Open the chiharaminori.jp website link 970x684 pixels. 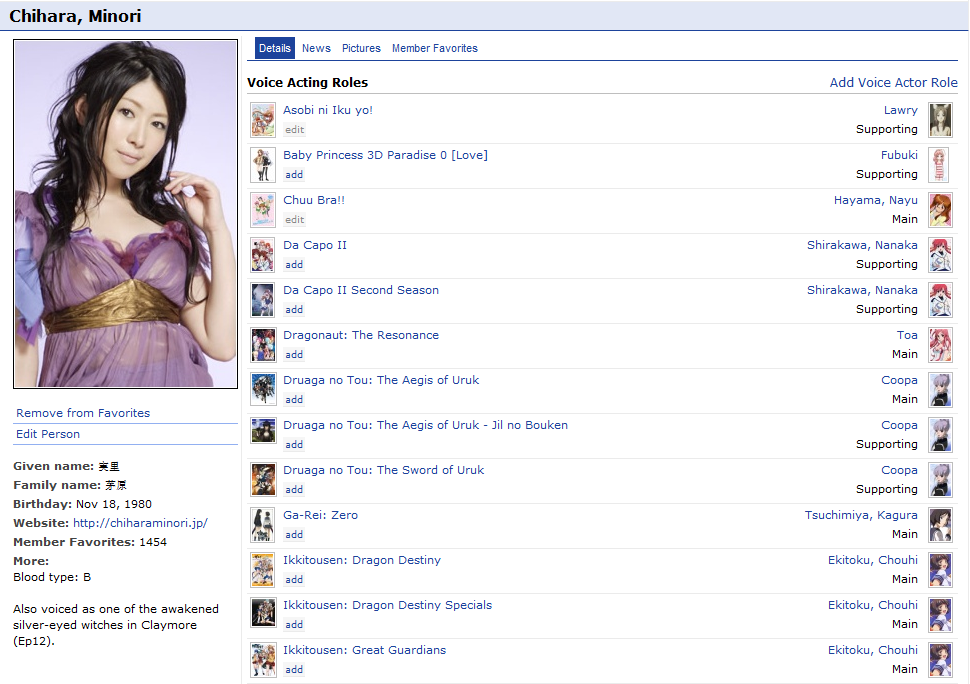click(140, 523)
